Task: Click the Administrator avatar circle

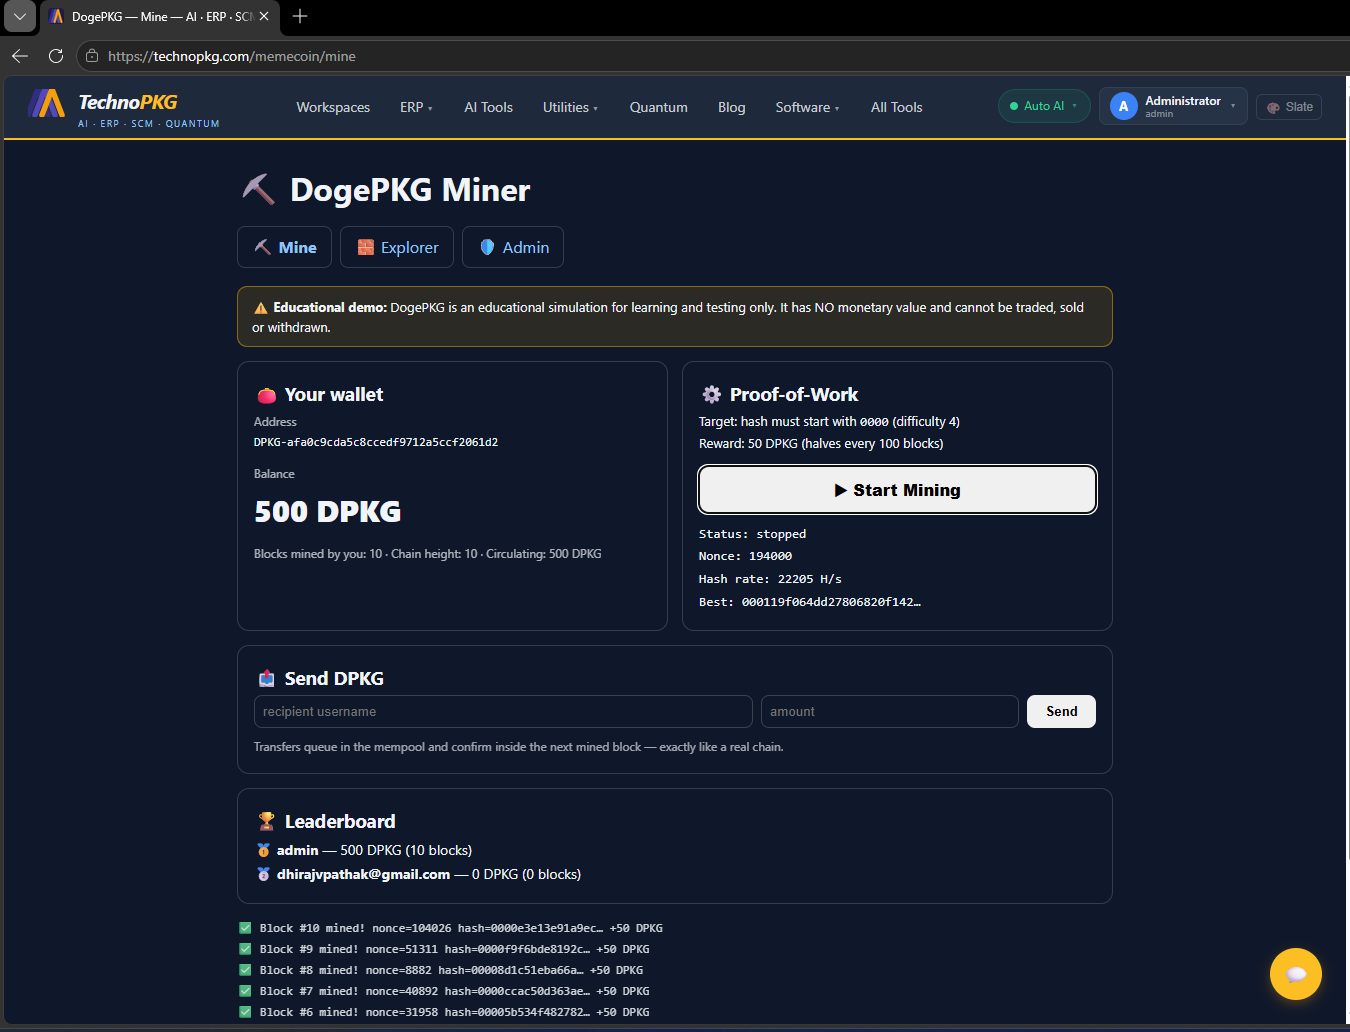Action: click(x=1123, y=106)
